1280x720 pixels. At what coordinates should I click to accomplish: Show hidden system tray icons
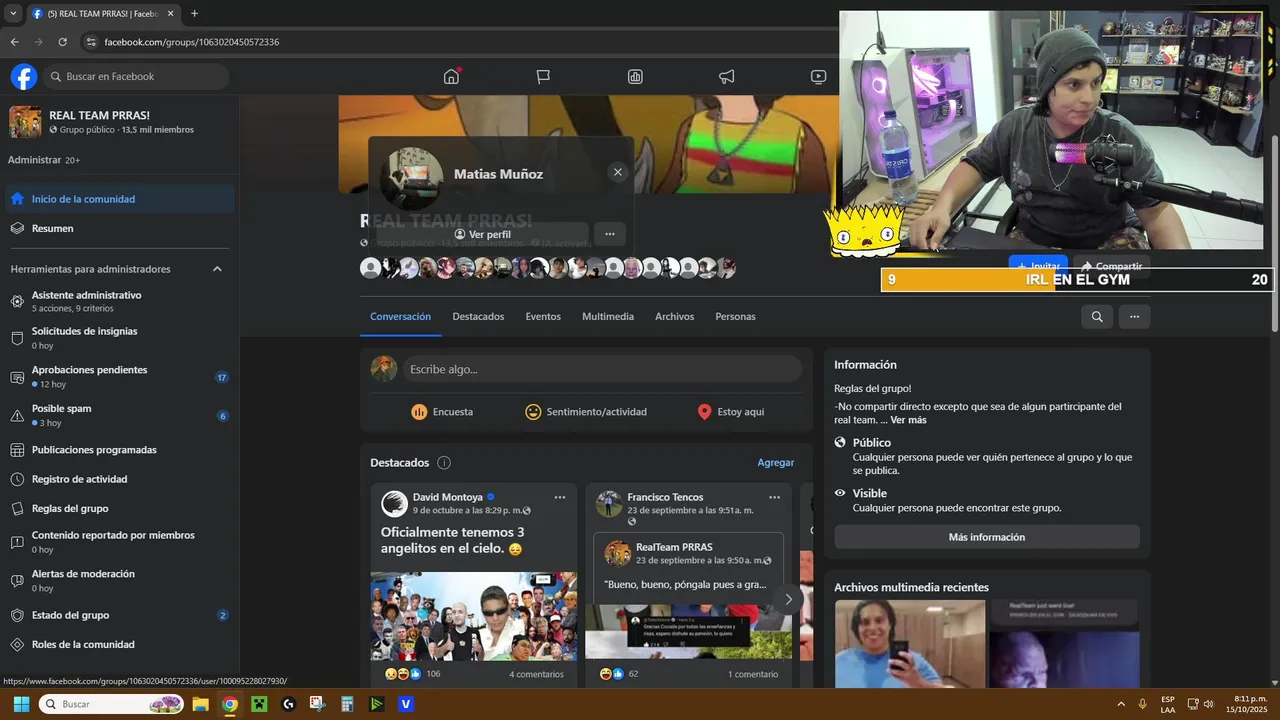pyautogui.click(x=1120, y=704)
